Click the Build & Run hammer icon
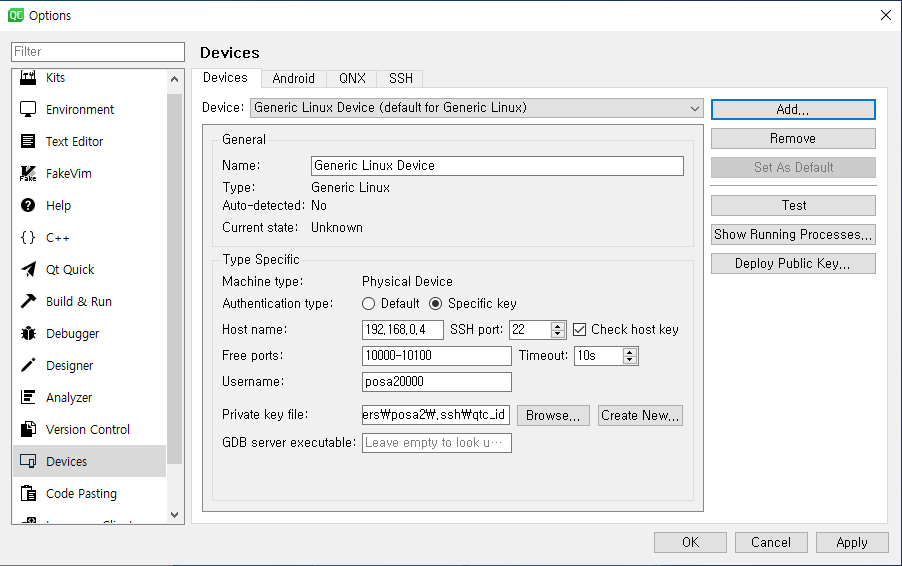 click(28, 301)
